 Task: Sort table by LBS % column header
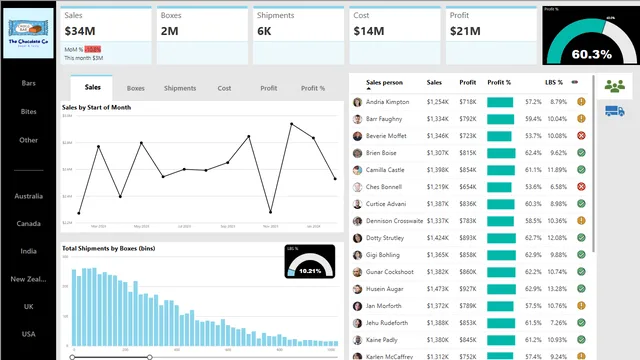pyautogui.click(x=554, y=82)
